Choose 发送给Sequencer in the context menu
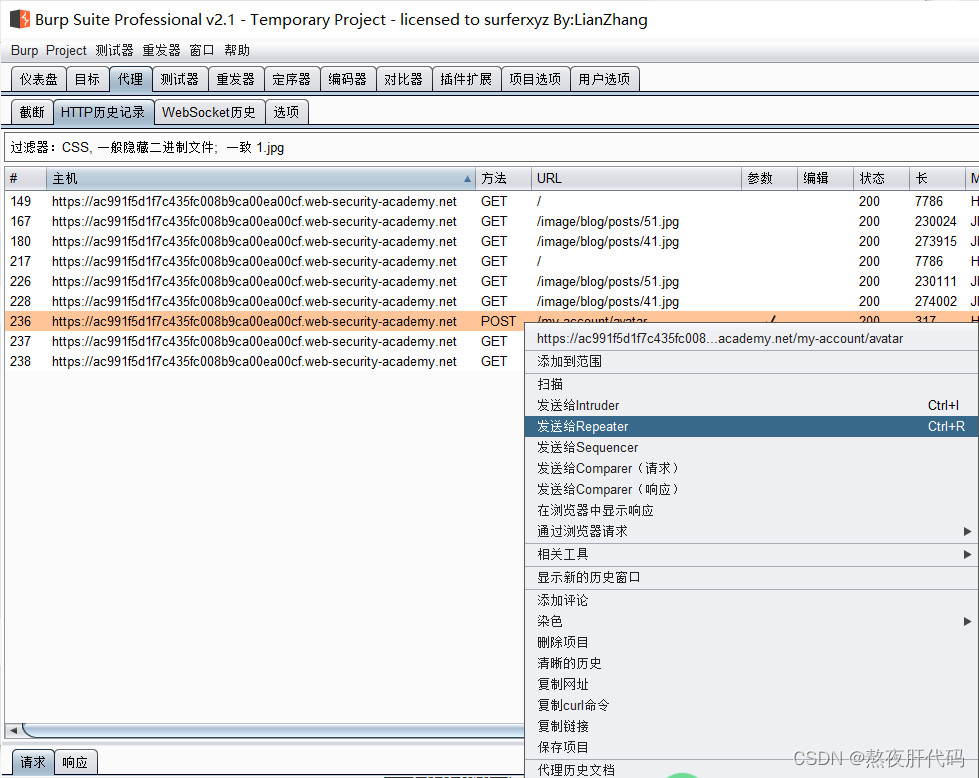 tap(752, 447)
